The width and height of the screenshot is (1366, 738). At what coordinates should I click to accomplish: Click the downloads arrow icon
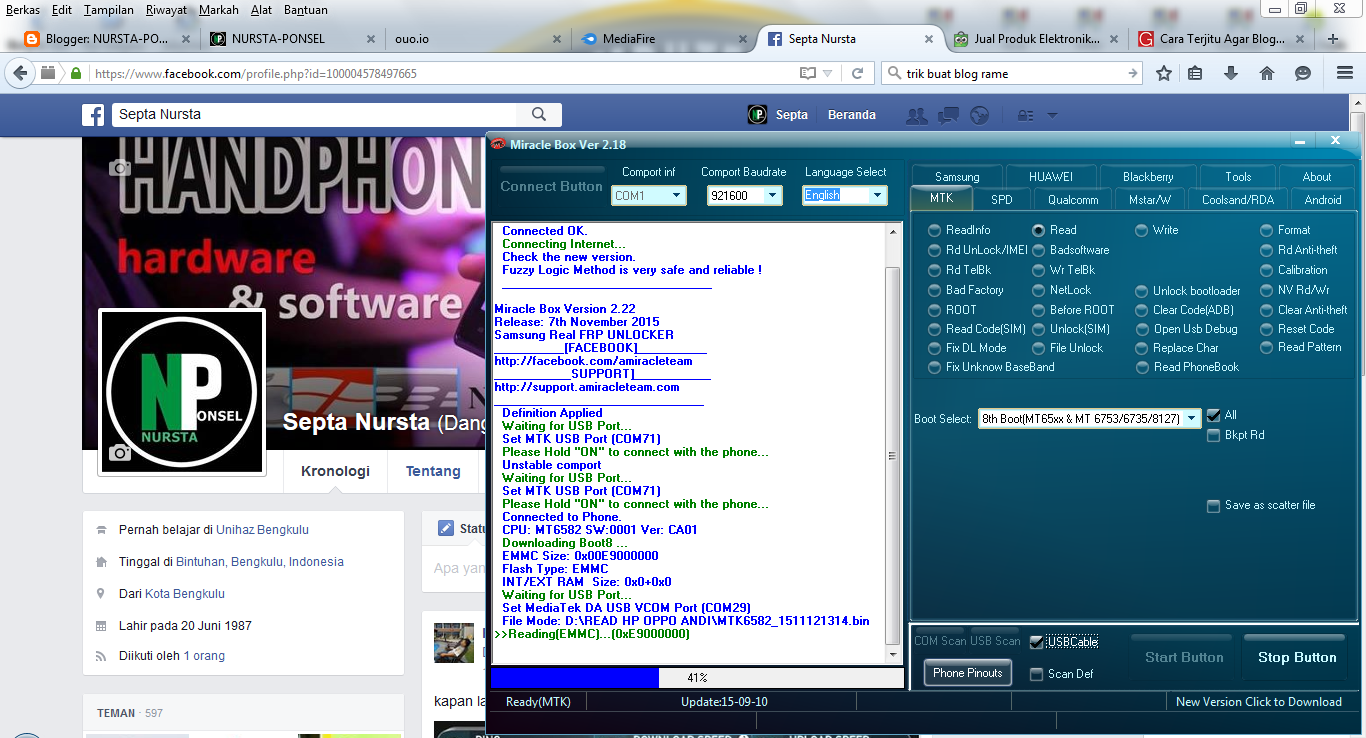(x=1231, y=73)
